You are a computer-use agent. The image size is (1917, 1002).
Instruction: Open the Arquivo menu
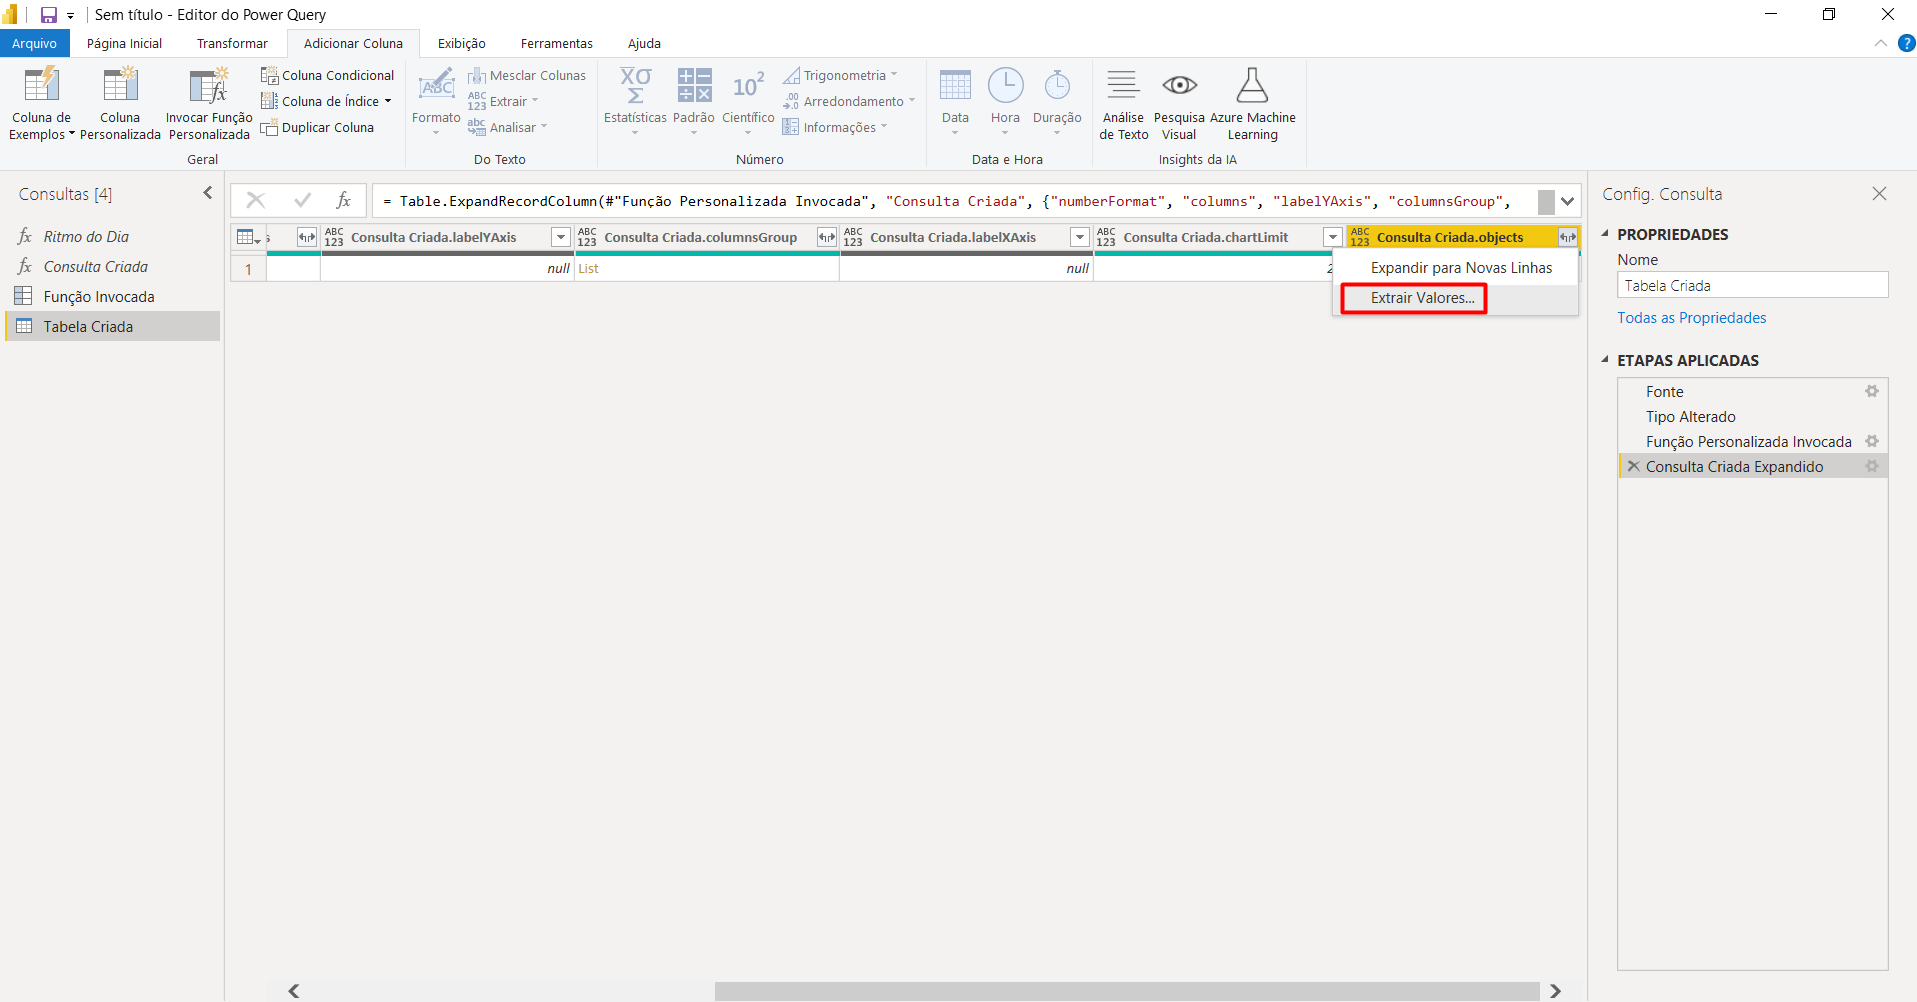[x=35, y=43]
